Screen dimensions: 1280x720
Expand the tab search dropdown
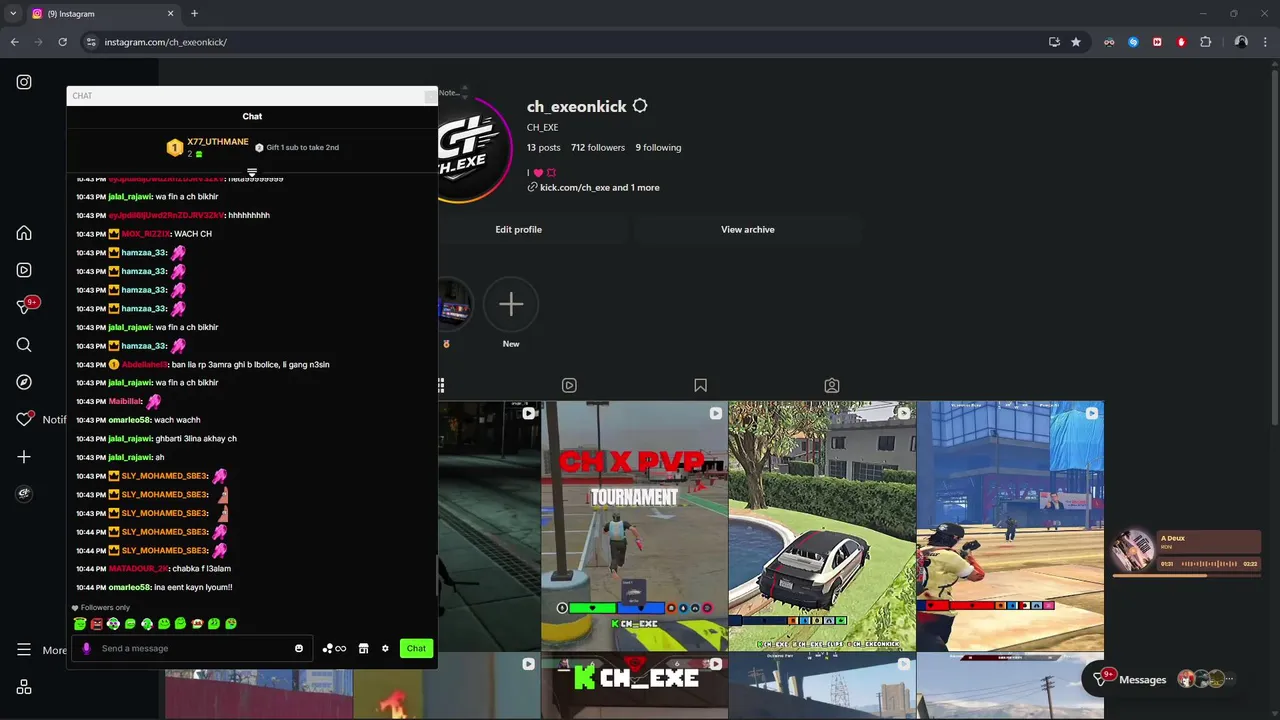13,14
